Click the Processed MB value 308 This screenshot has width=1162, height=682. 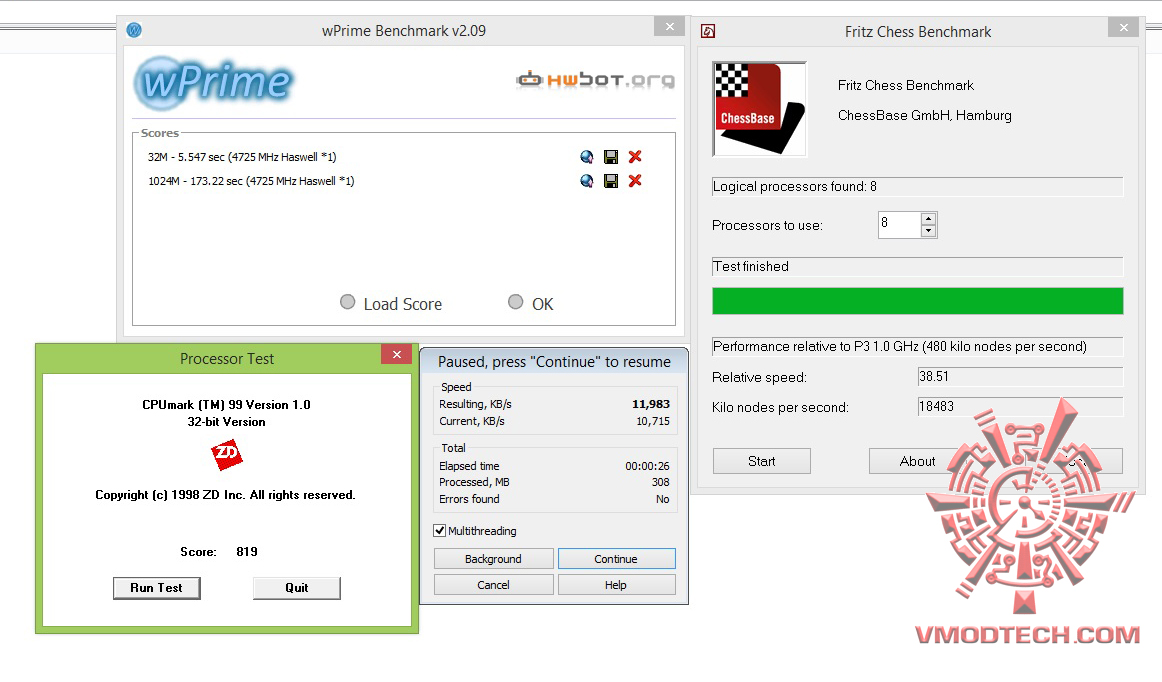(x=660, y=482)
